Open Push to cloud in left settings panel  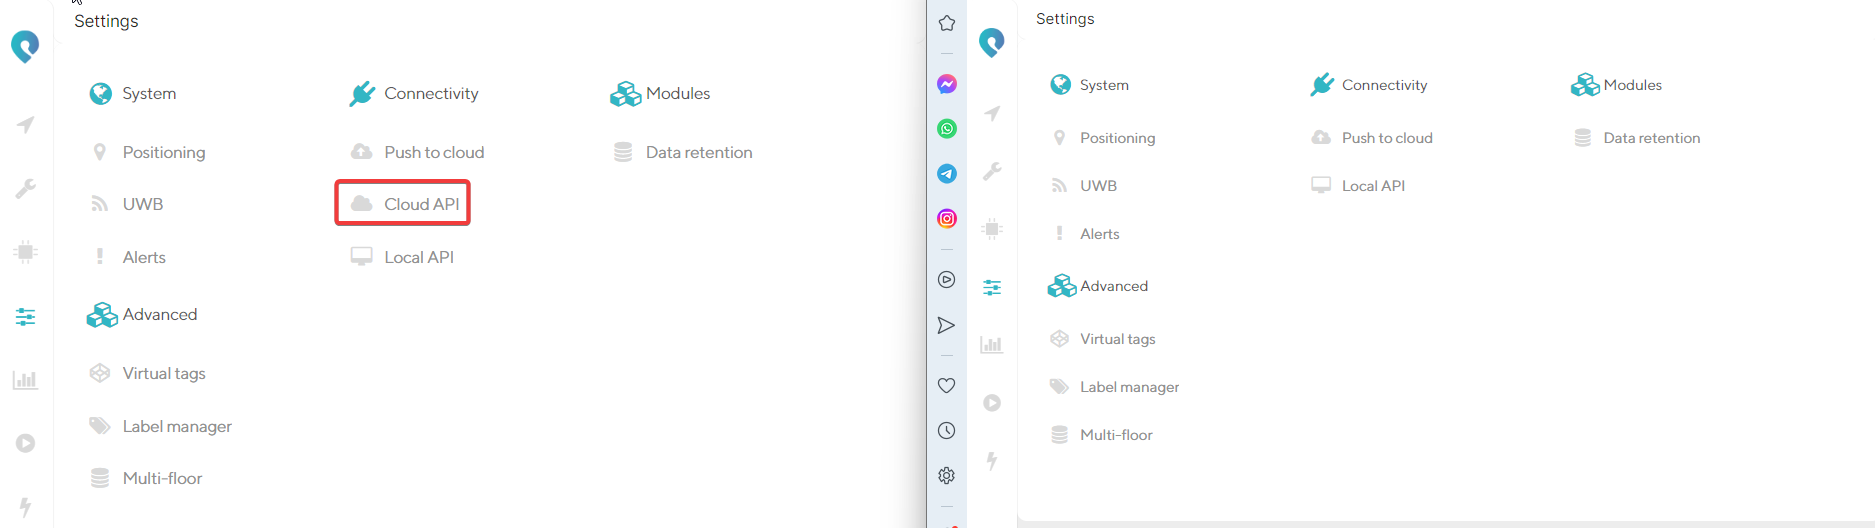tap(433, 152)
